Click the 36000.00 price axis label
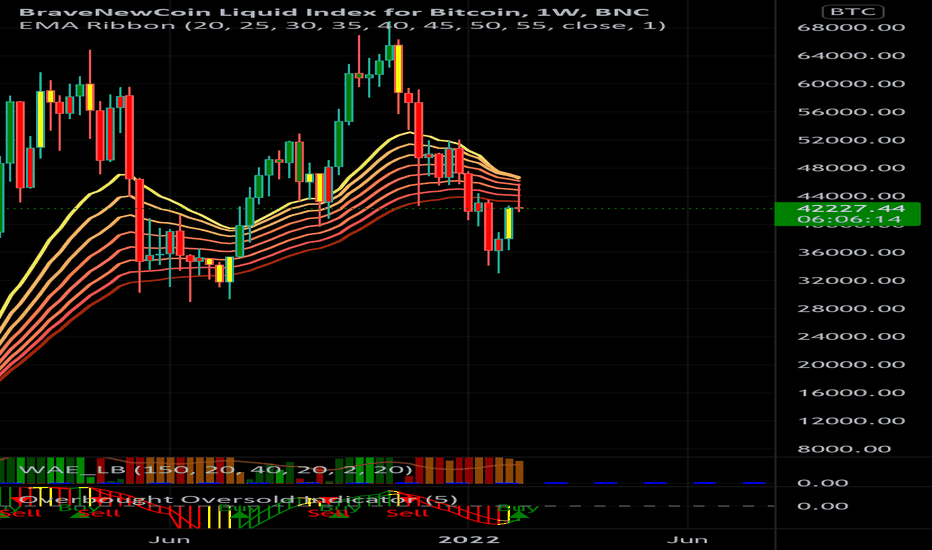 pyautogui.click(x=851, y=252)
